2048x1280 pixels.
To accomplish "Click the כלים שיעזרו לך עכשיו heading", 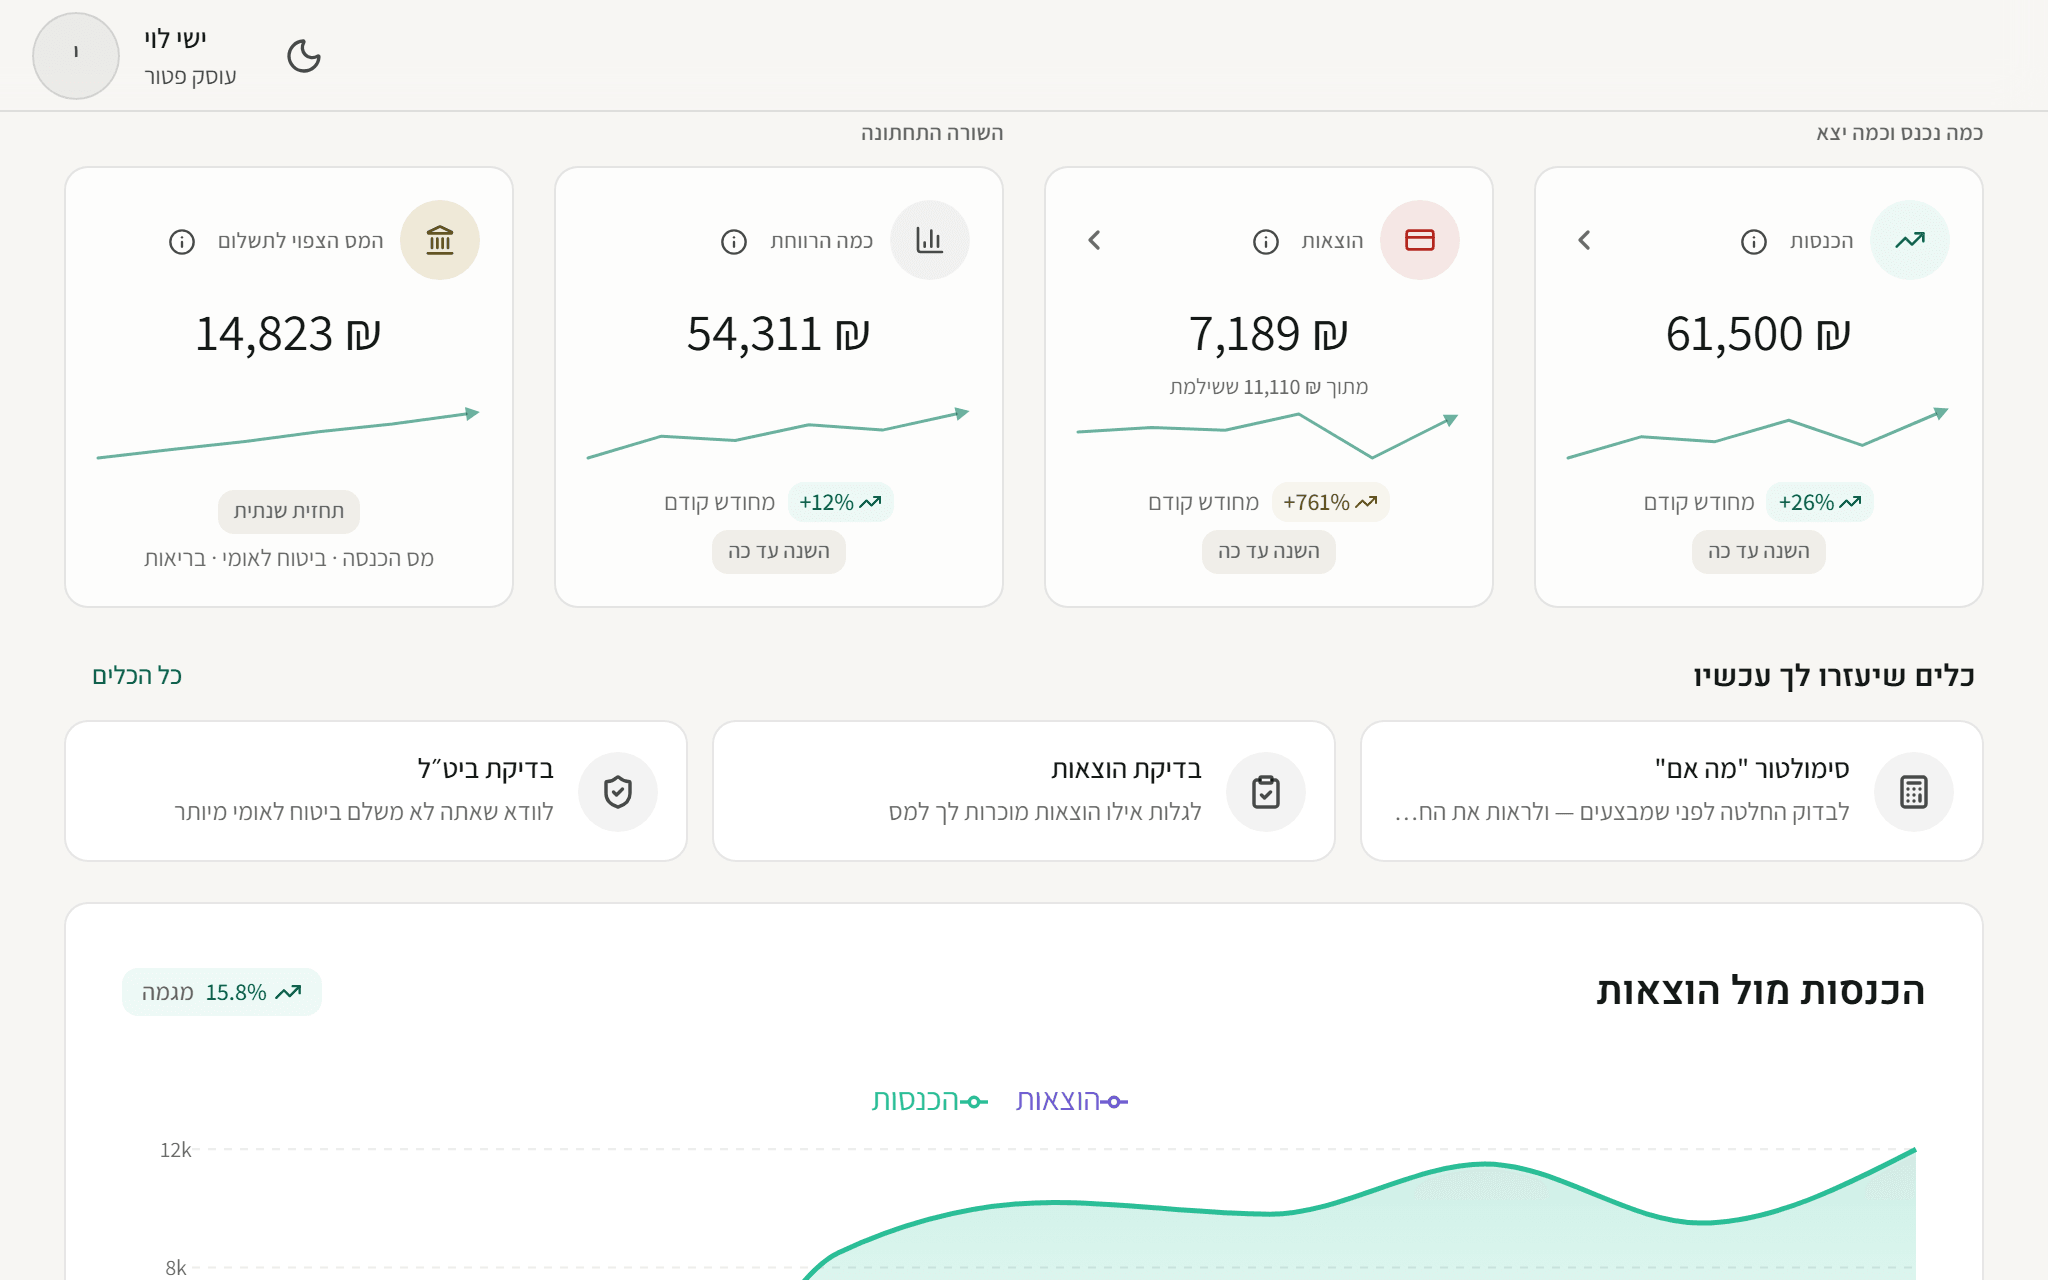I will 1834,676.
